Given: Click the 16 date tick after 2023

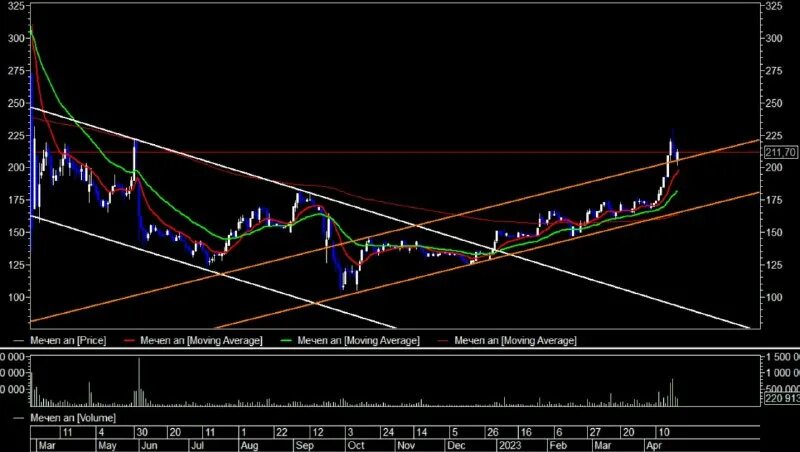Looking at the screenshot, I should pyautogui.click(x=526, y=433).
